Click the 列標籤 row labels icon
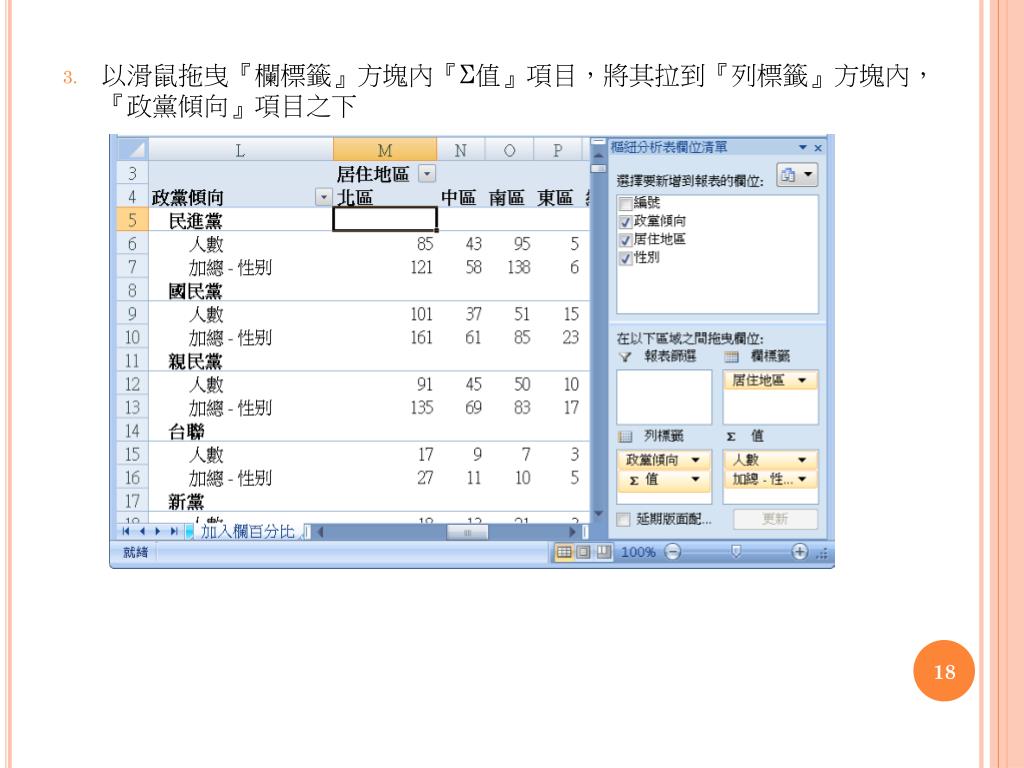Screen dimensions: 1024x768 pyautogui.click(x=625, y=436)
